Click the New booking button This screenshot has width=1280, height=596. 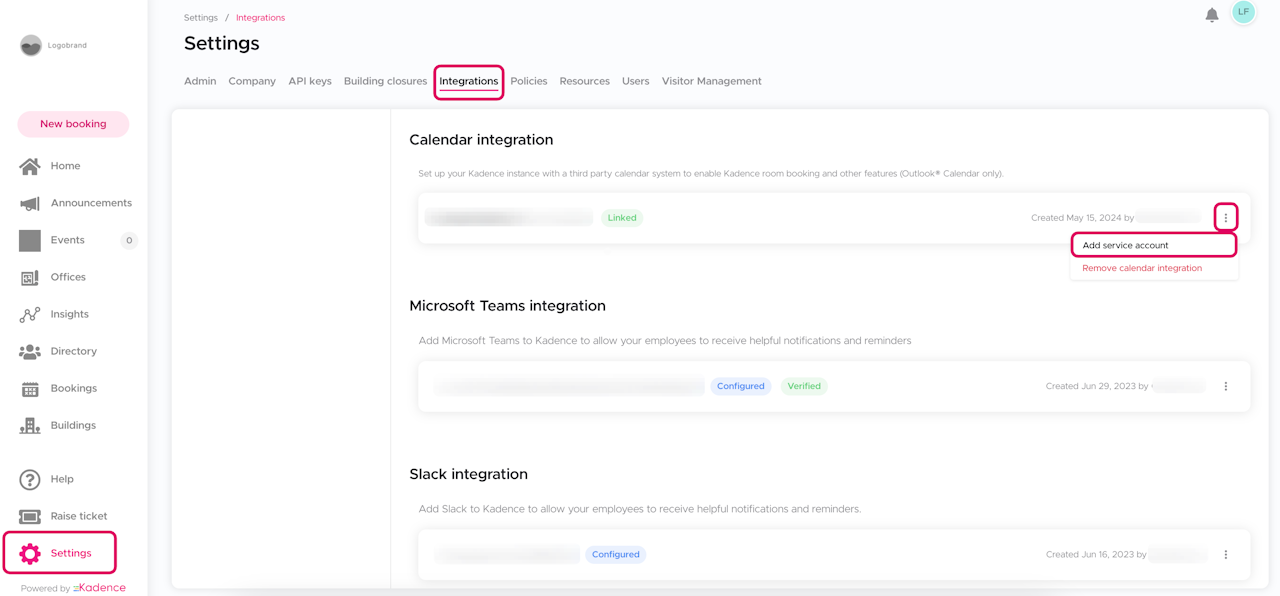[x=73, y=124]
